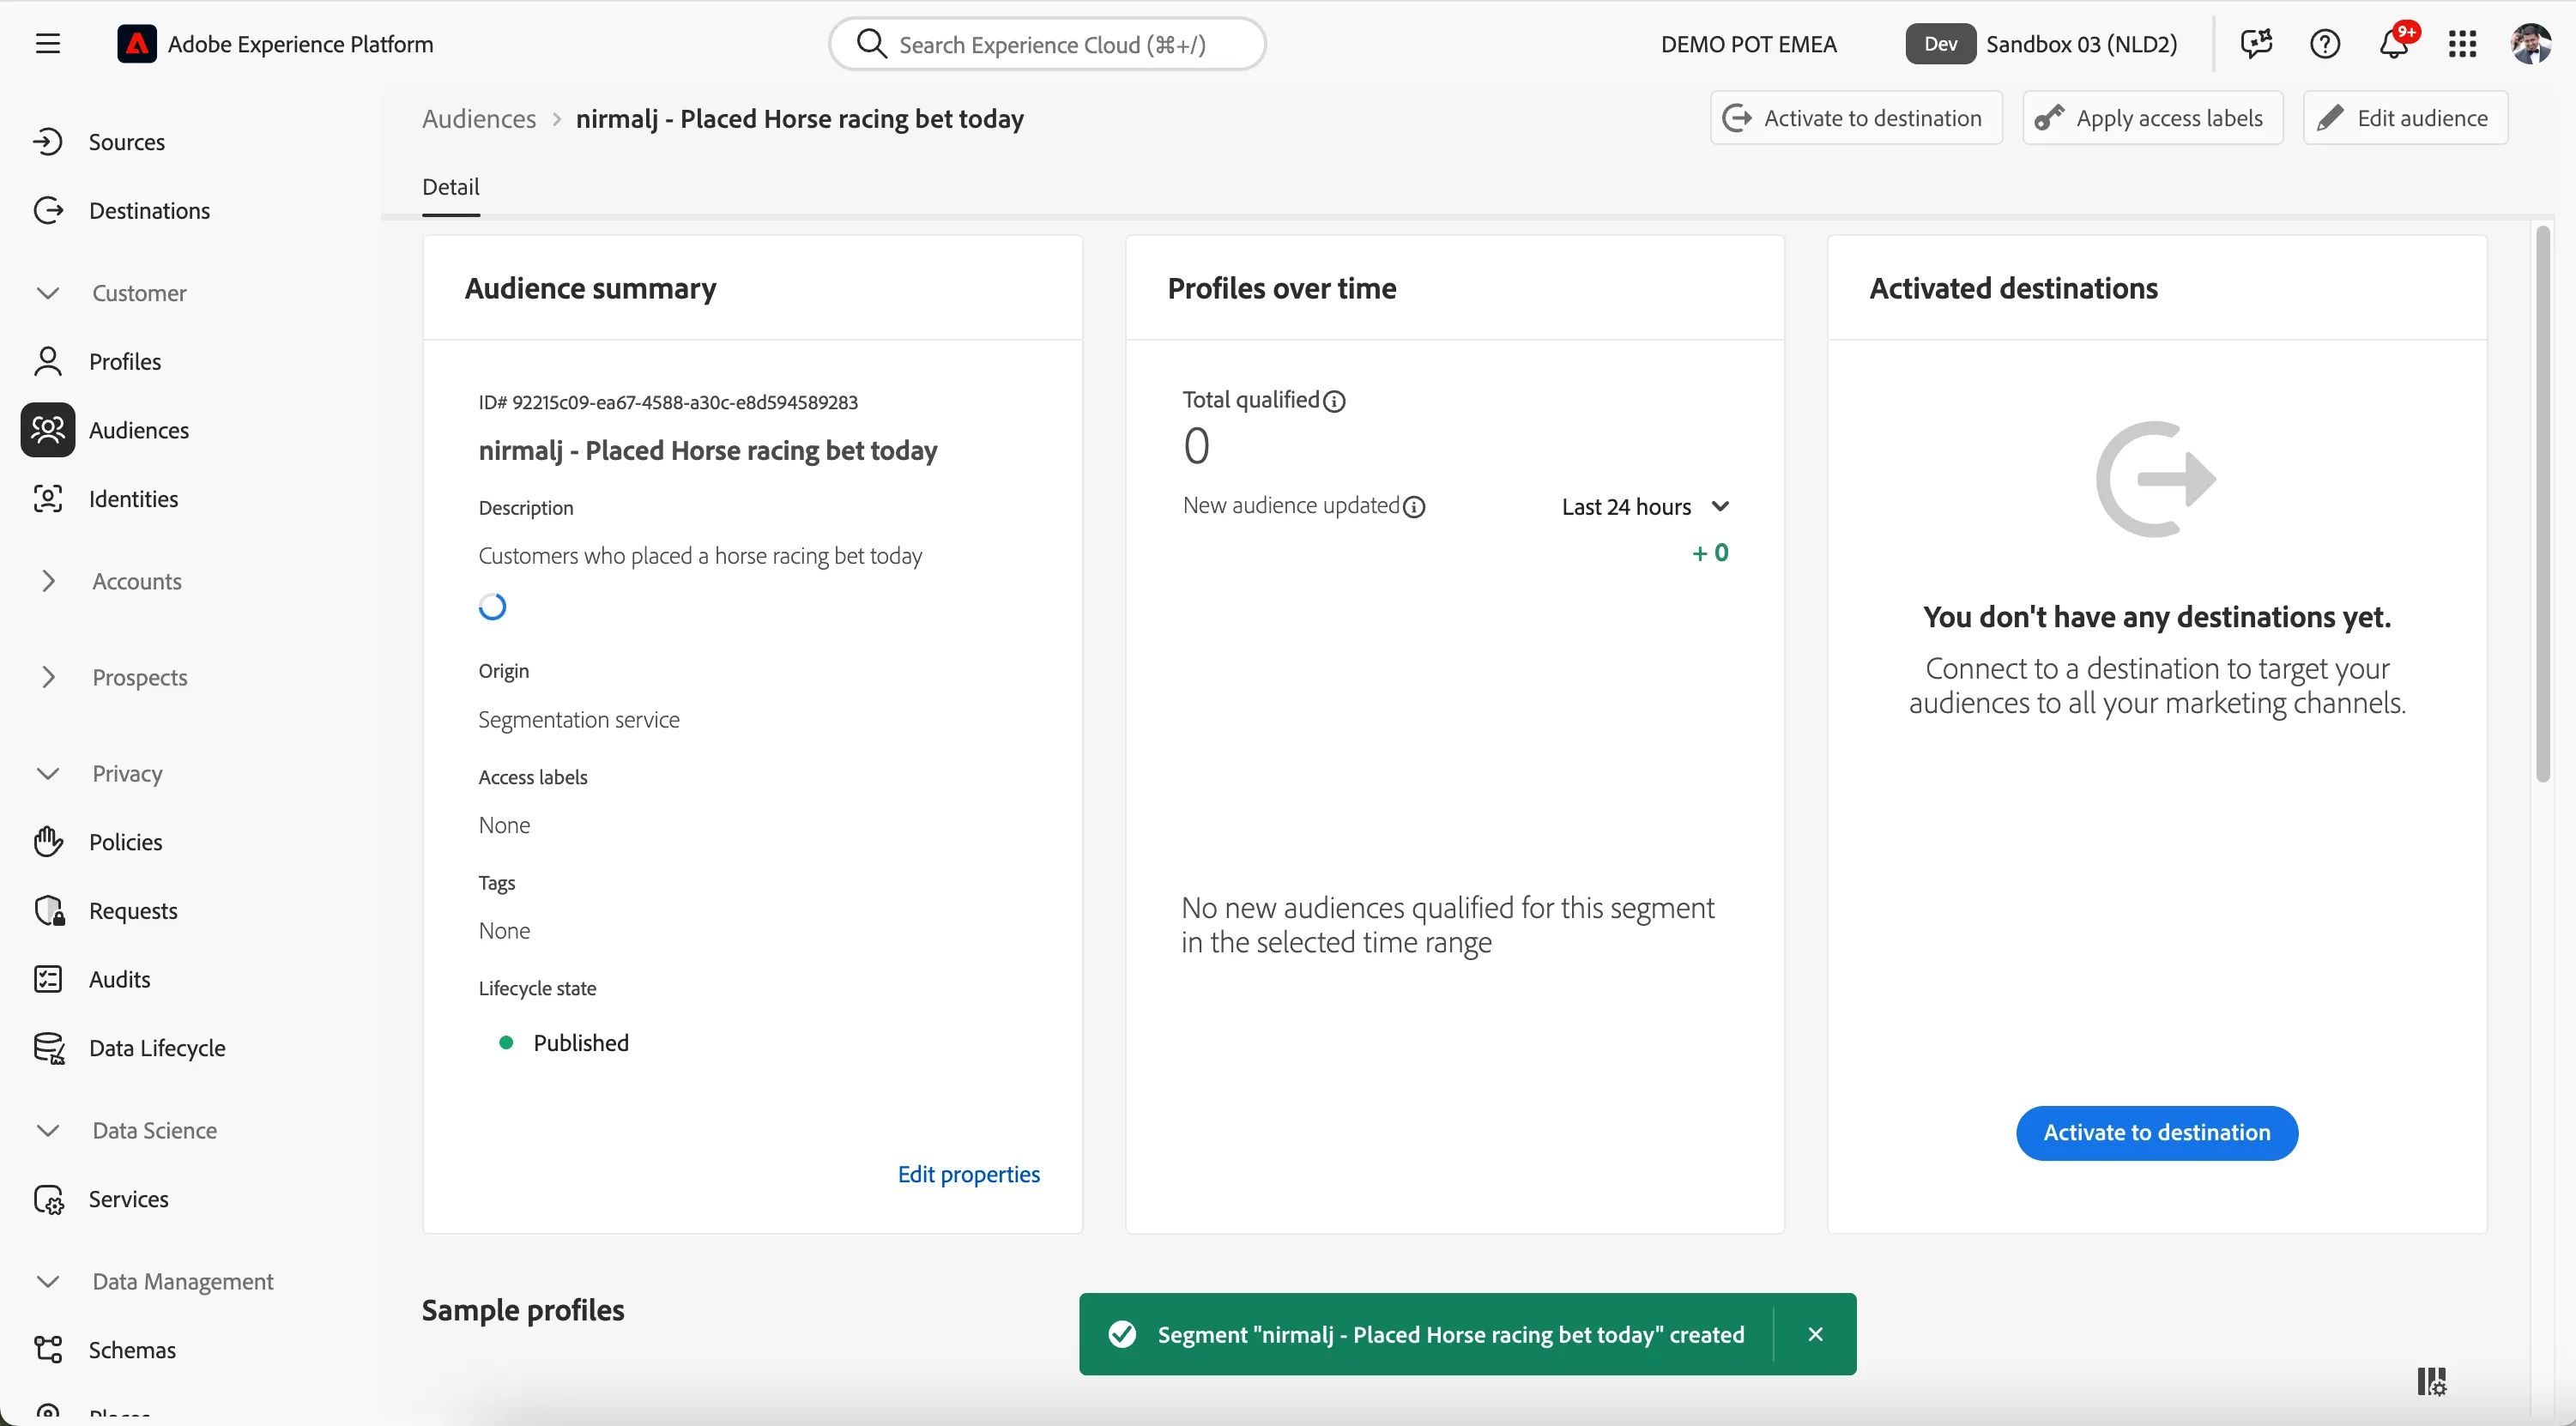Click the Adobe Experience Platform logo
Screen dimensions: 2576x1426
(136, 44)
